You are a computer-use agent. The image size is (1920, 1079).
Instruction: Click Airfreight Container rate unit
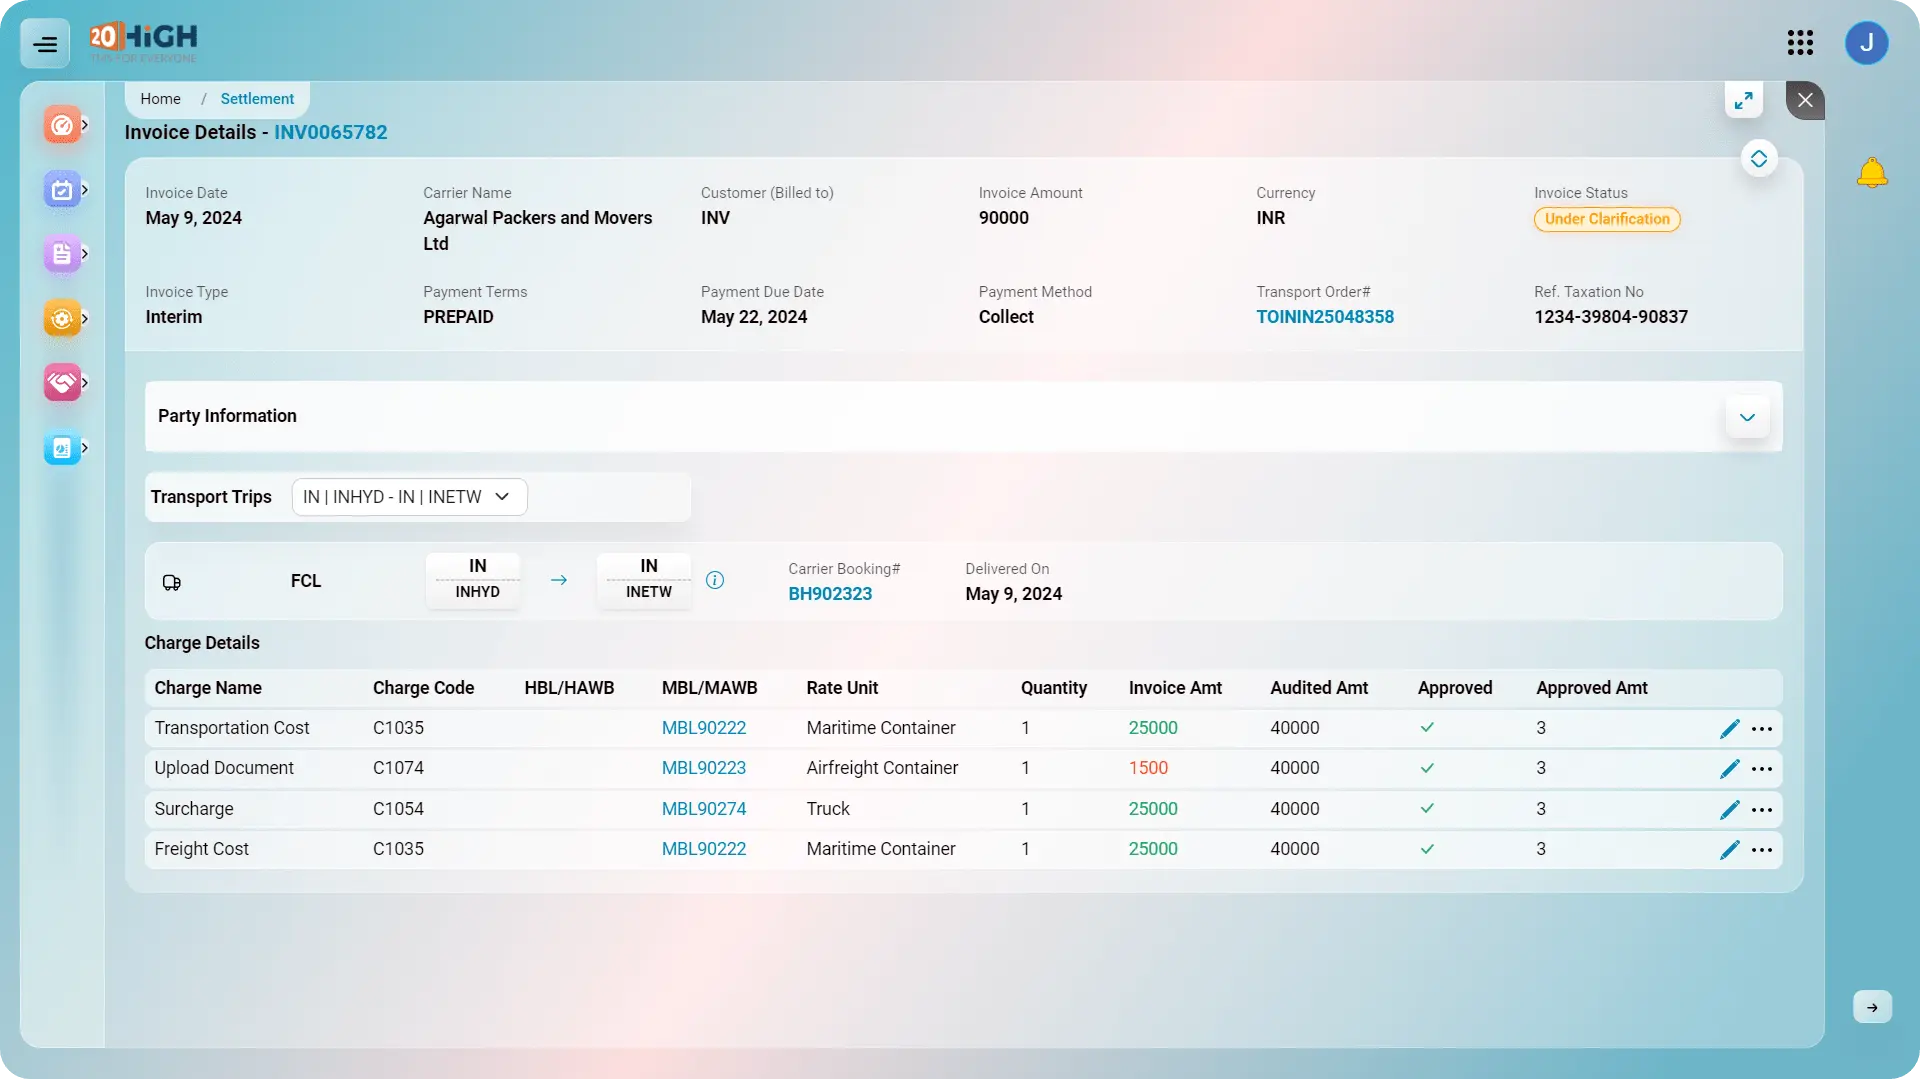click(882, 768)
